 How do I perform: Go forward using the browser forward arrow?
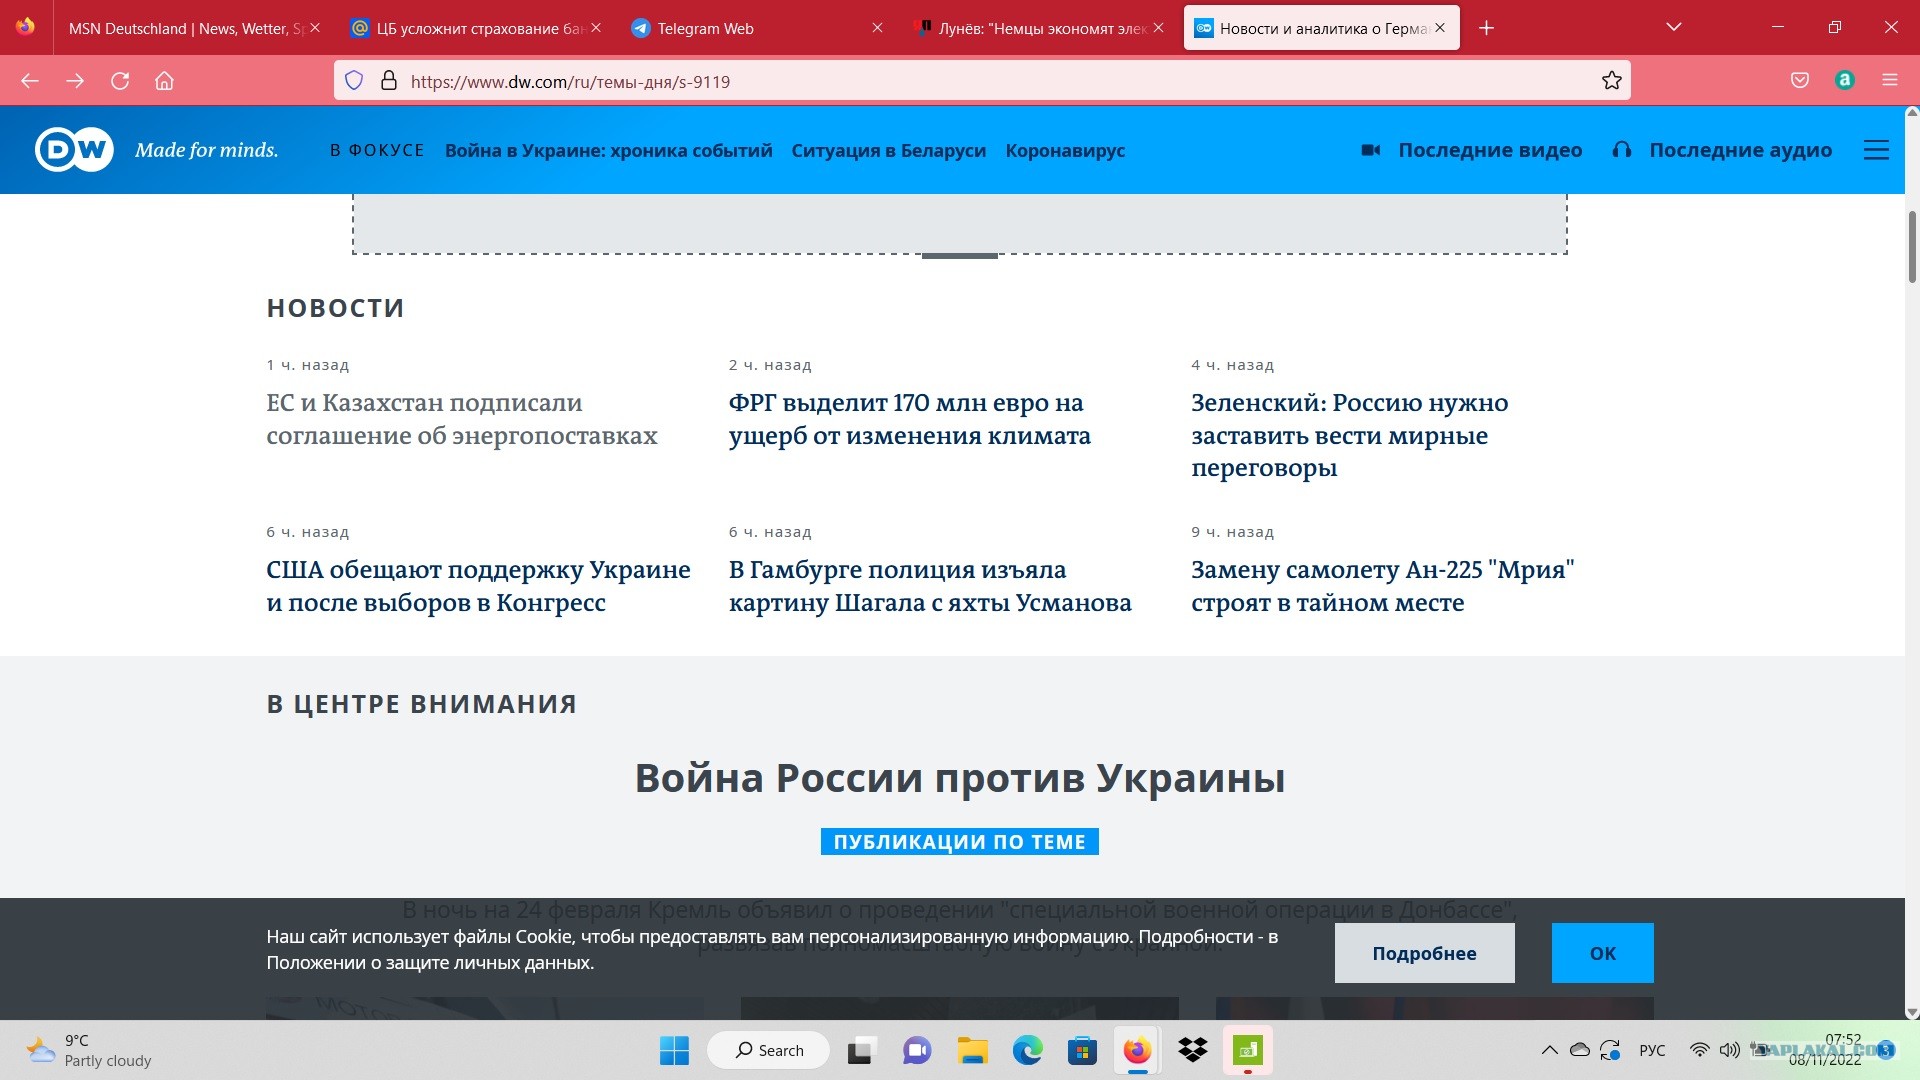point(75,81)
